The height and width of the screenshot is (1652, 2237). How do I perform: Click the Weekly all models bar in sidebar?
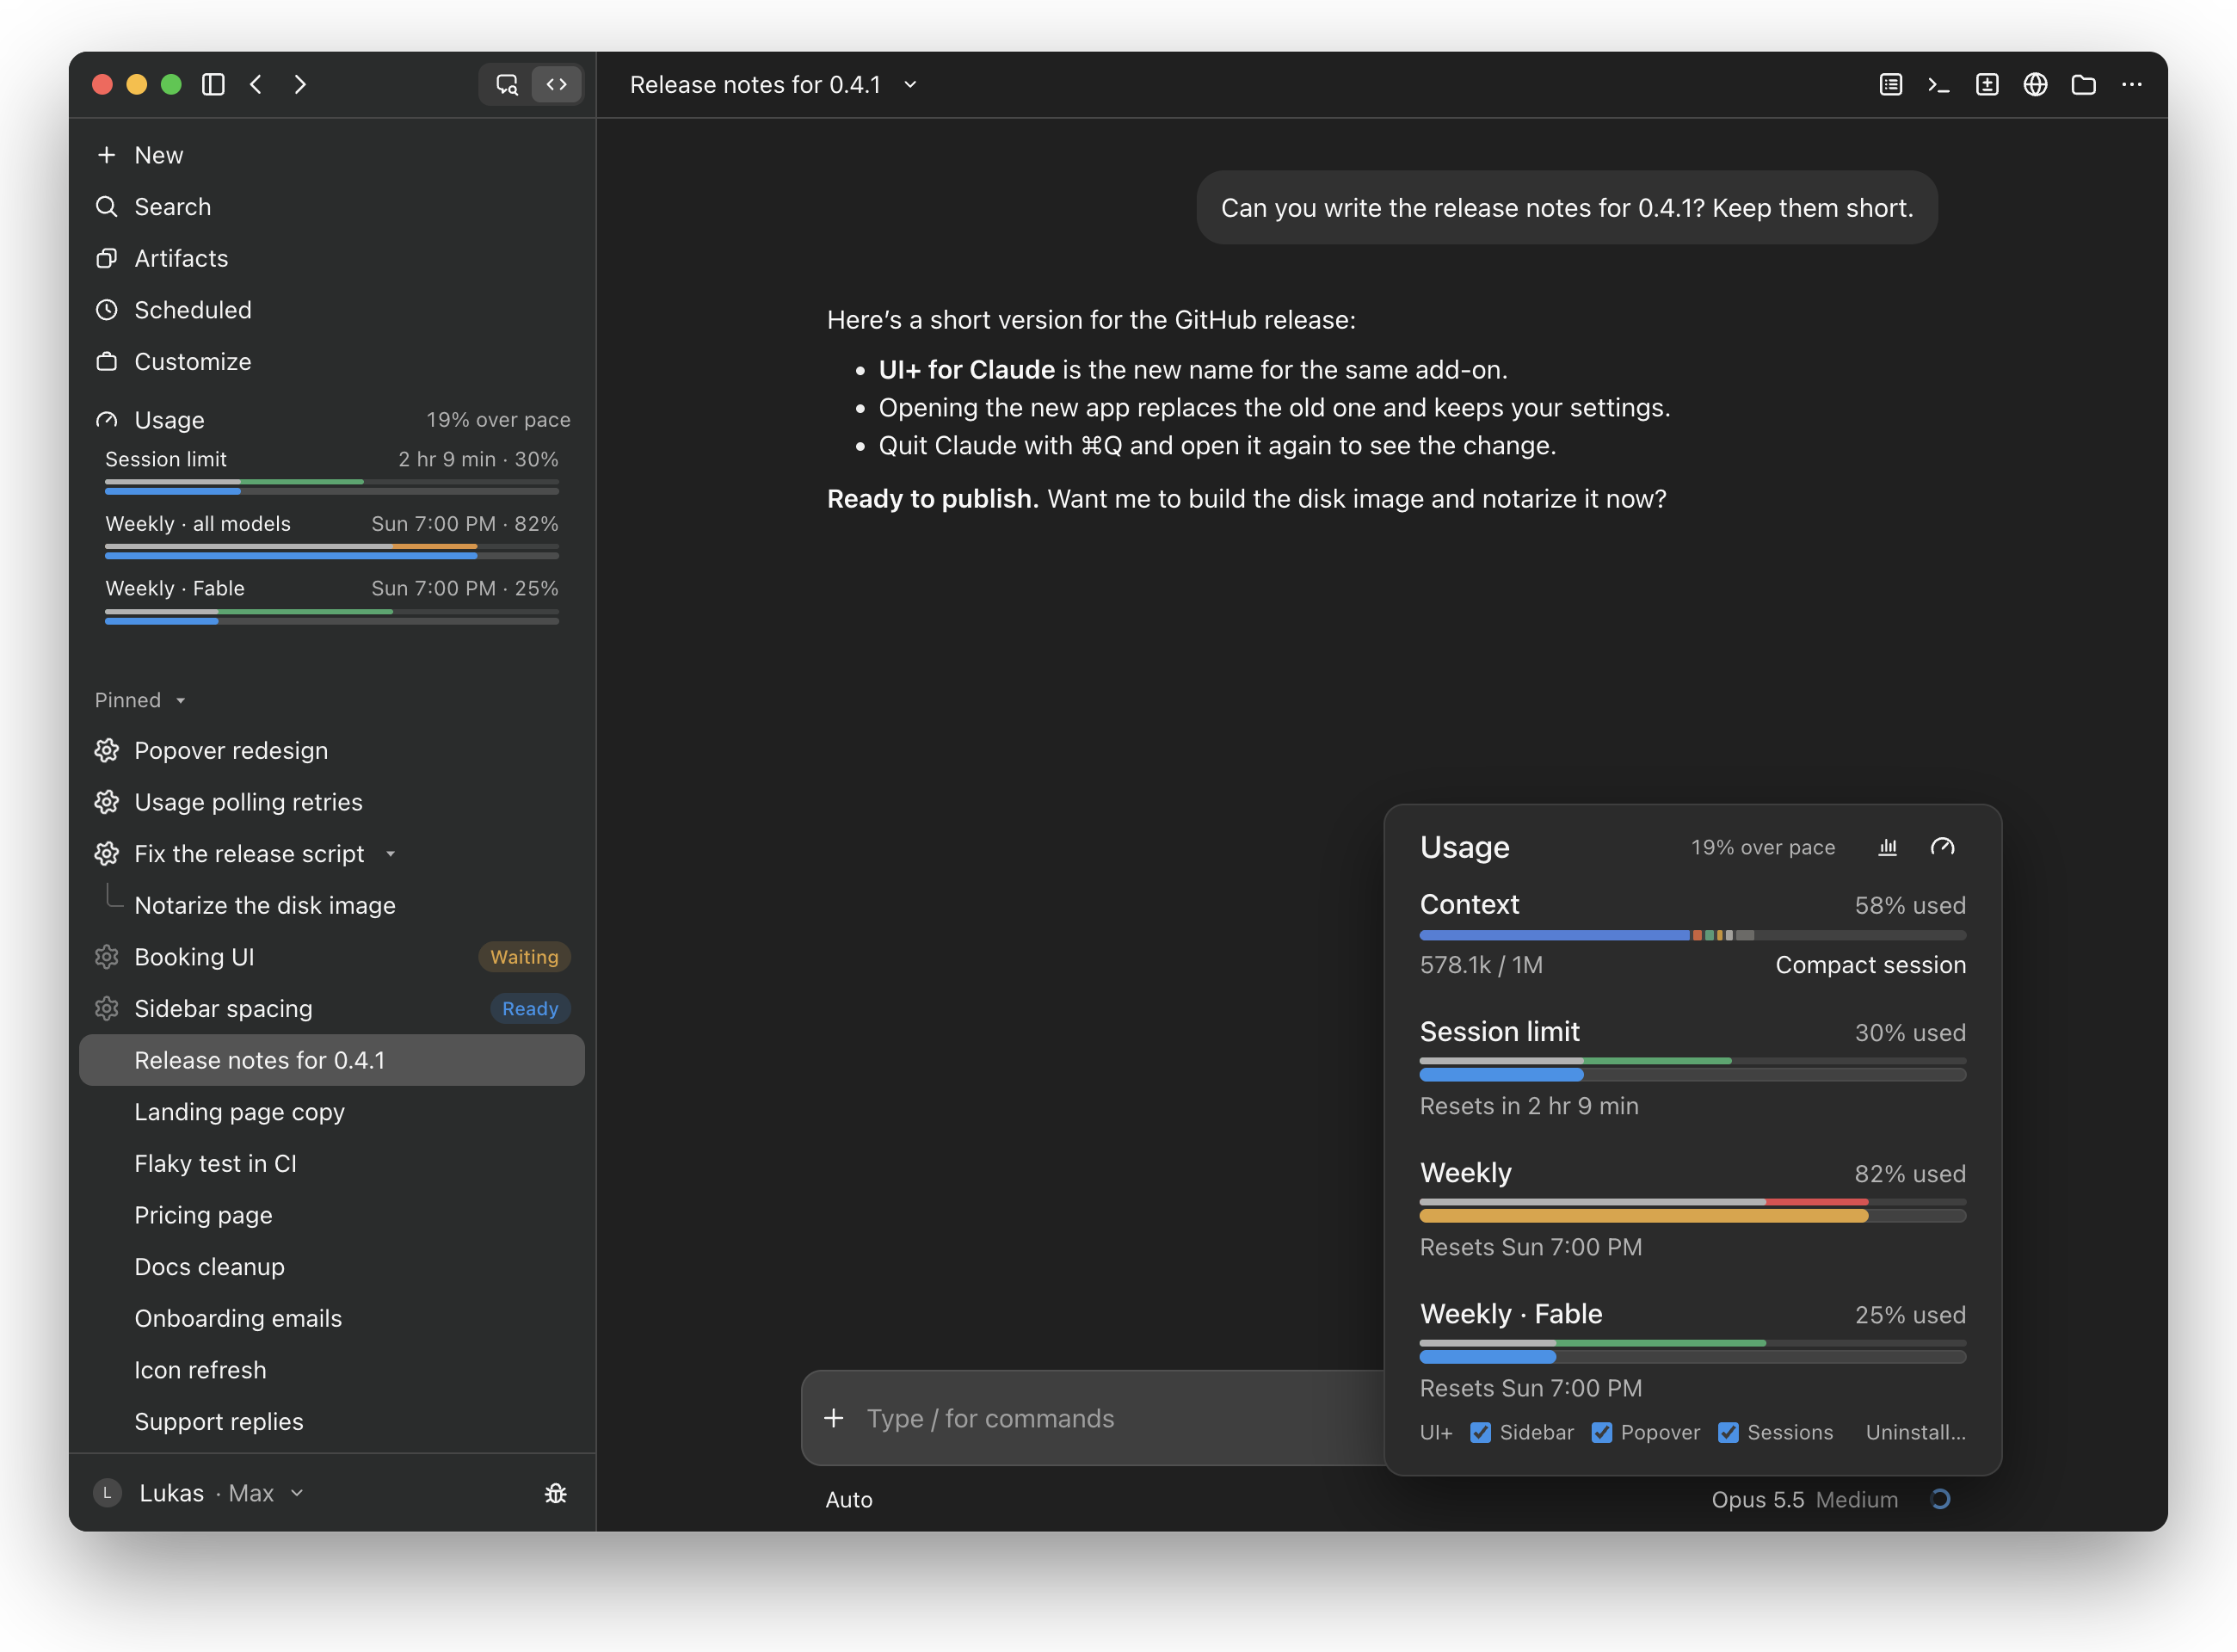(x=332, y=551)
